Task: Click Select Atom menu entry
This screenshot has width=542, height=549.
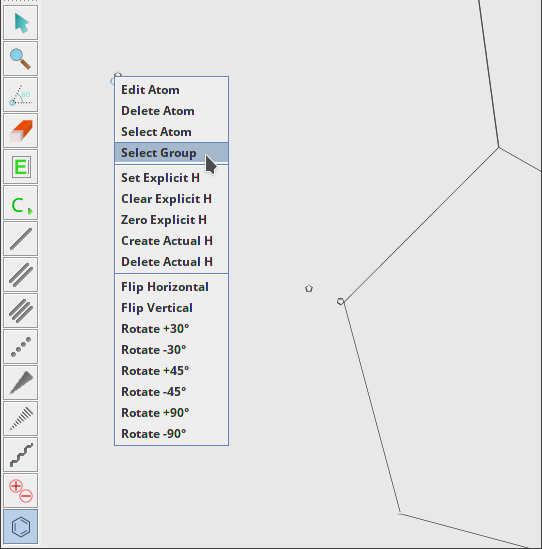Action: tap(172, 132)
